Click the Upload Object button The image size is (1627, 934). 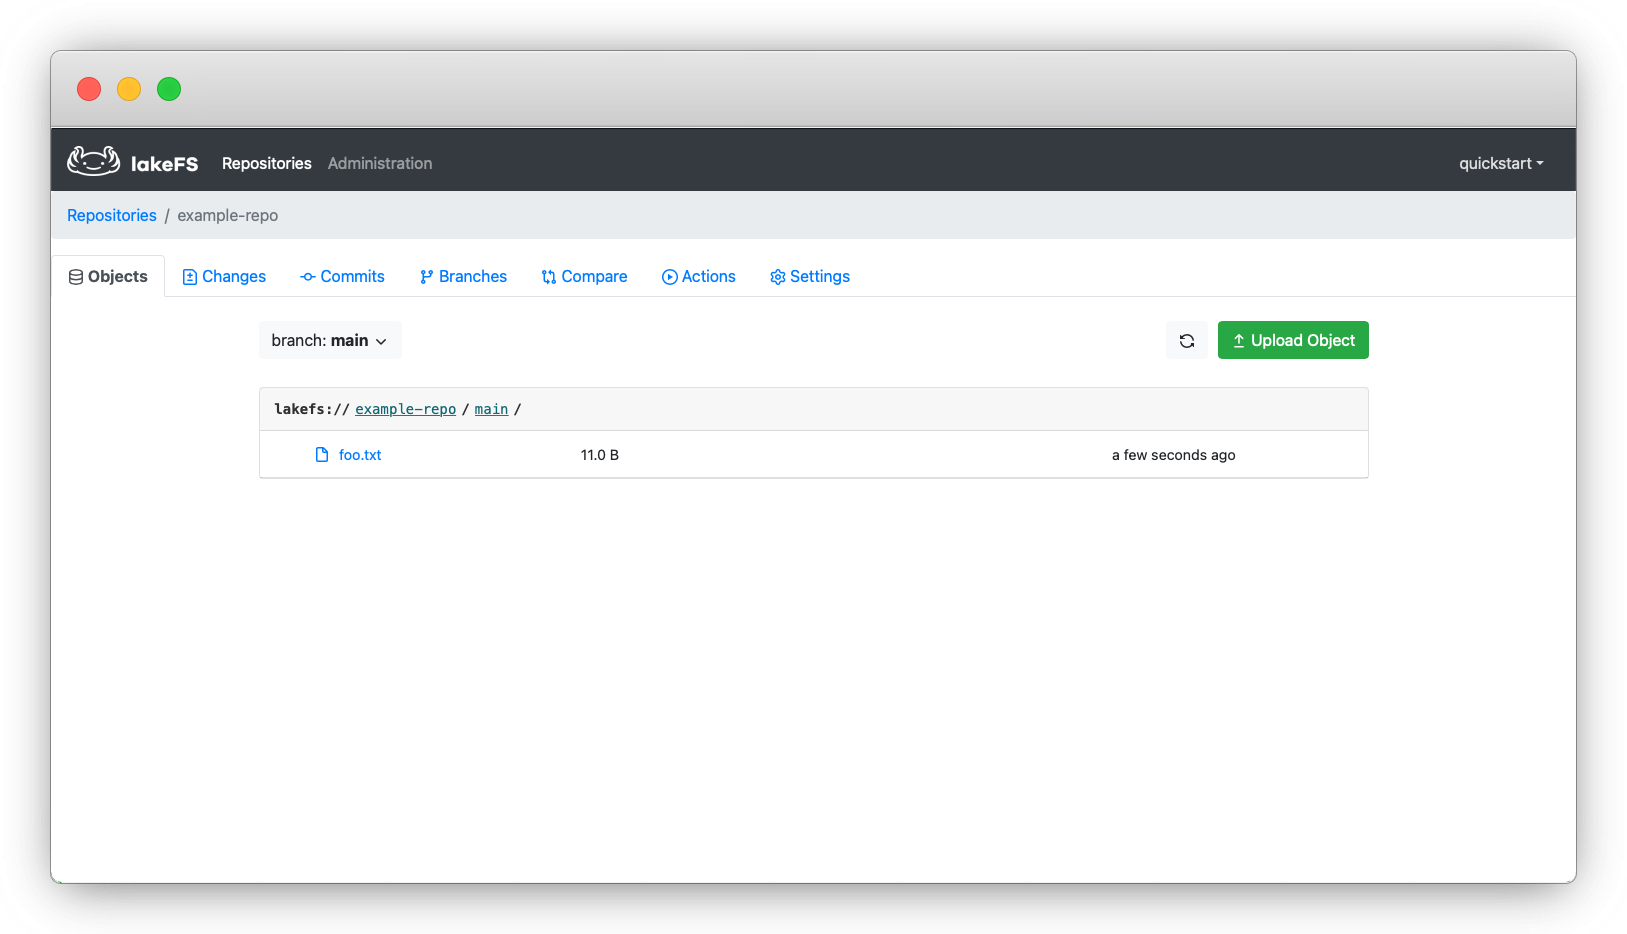1293,341
